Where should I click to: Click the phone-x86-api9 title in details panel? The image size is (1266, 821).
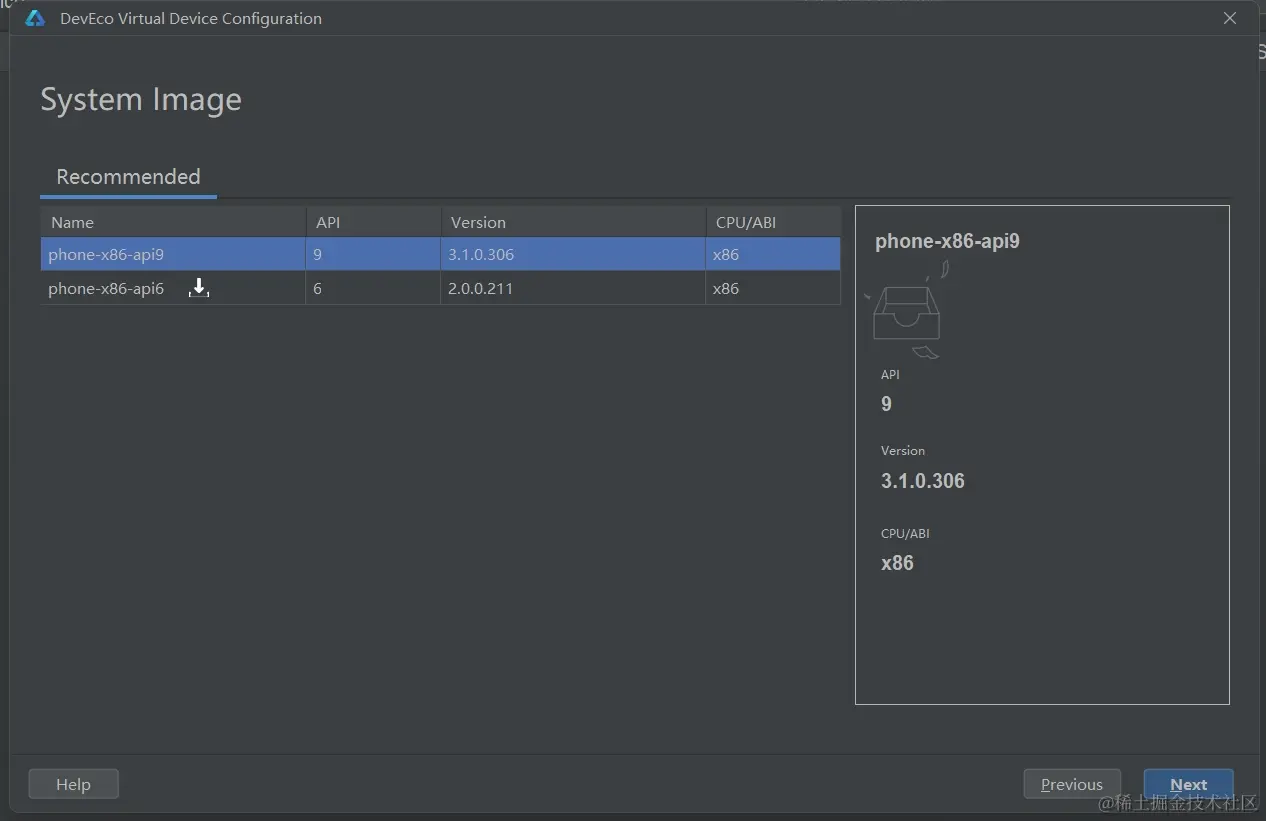point(947,241)
